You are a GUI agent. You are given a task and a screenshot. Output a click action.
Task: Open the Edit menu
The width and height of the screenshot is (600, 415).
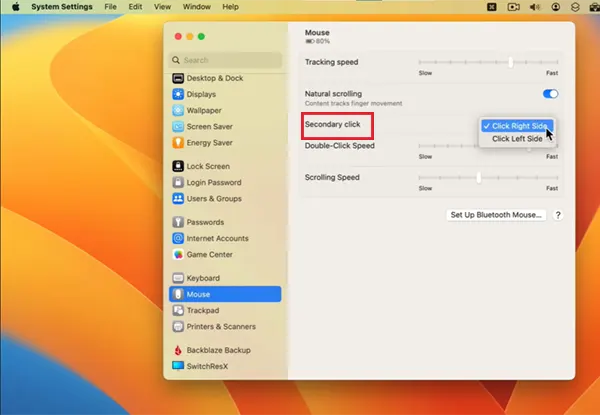[135, 7]
